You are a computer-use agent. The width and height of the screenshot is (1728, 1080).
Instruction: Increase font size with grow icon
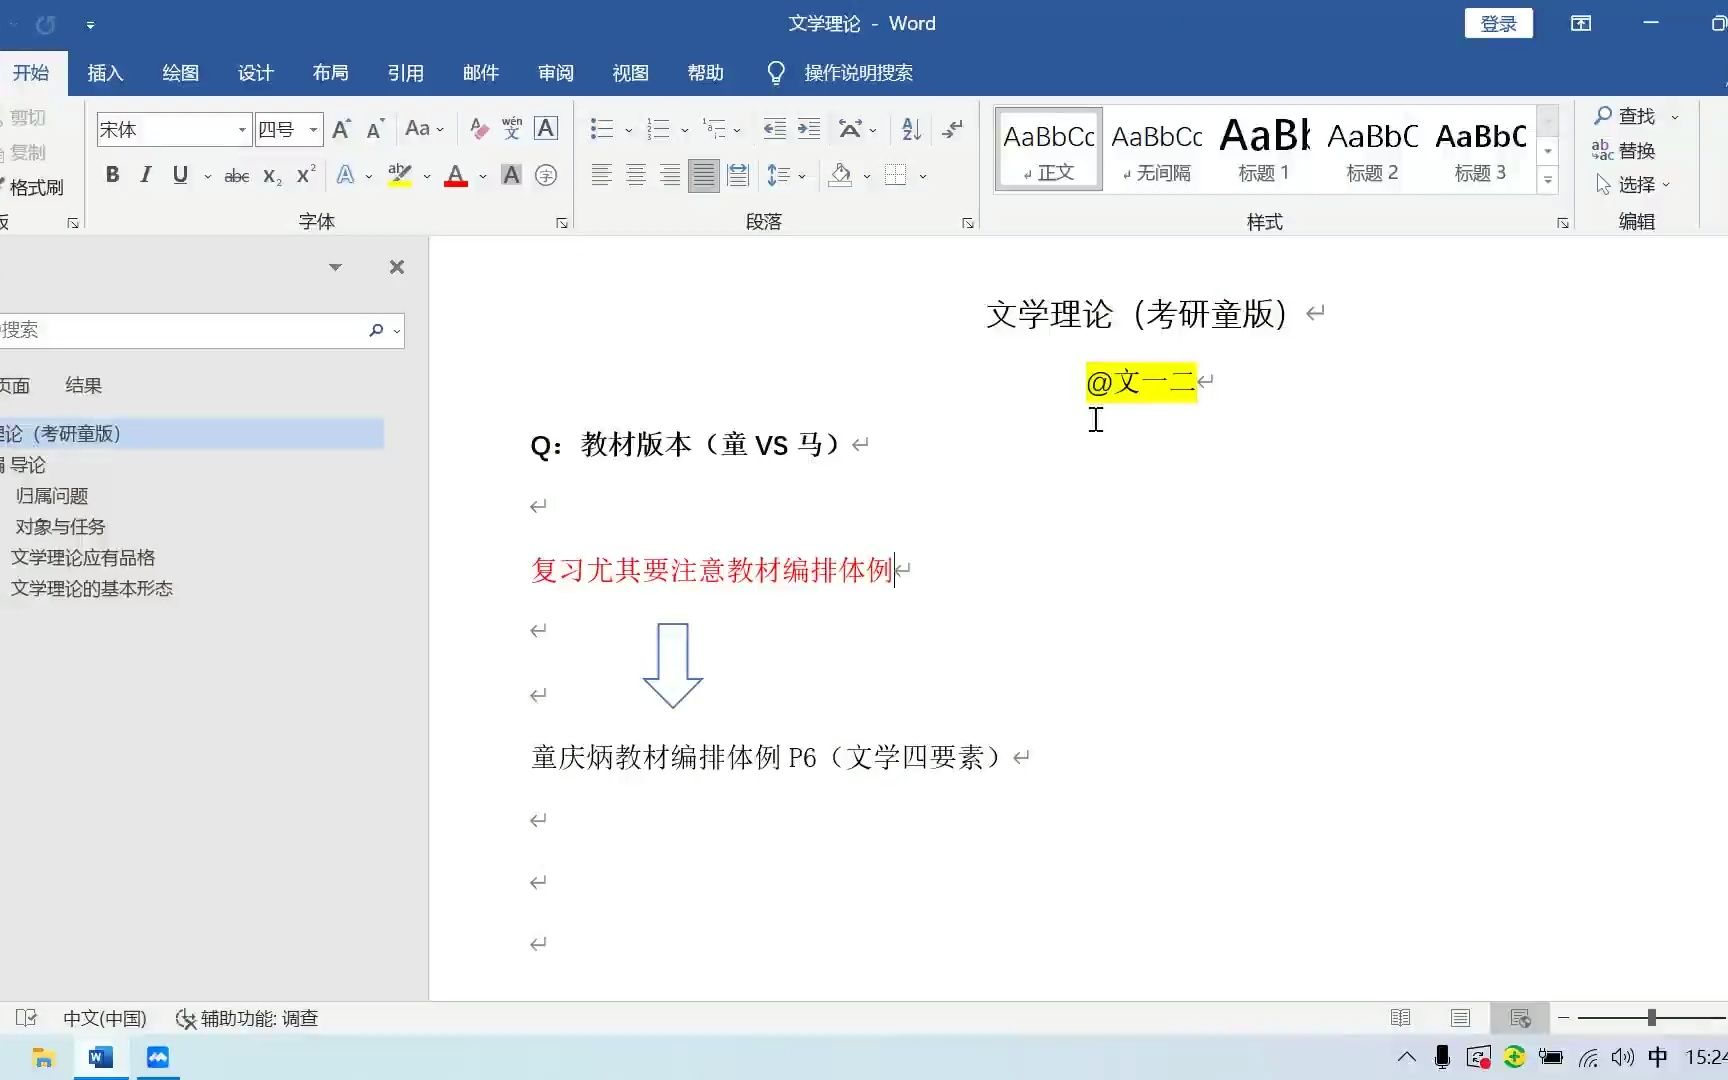coord(341,129)
